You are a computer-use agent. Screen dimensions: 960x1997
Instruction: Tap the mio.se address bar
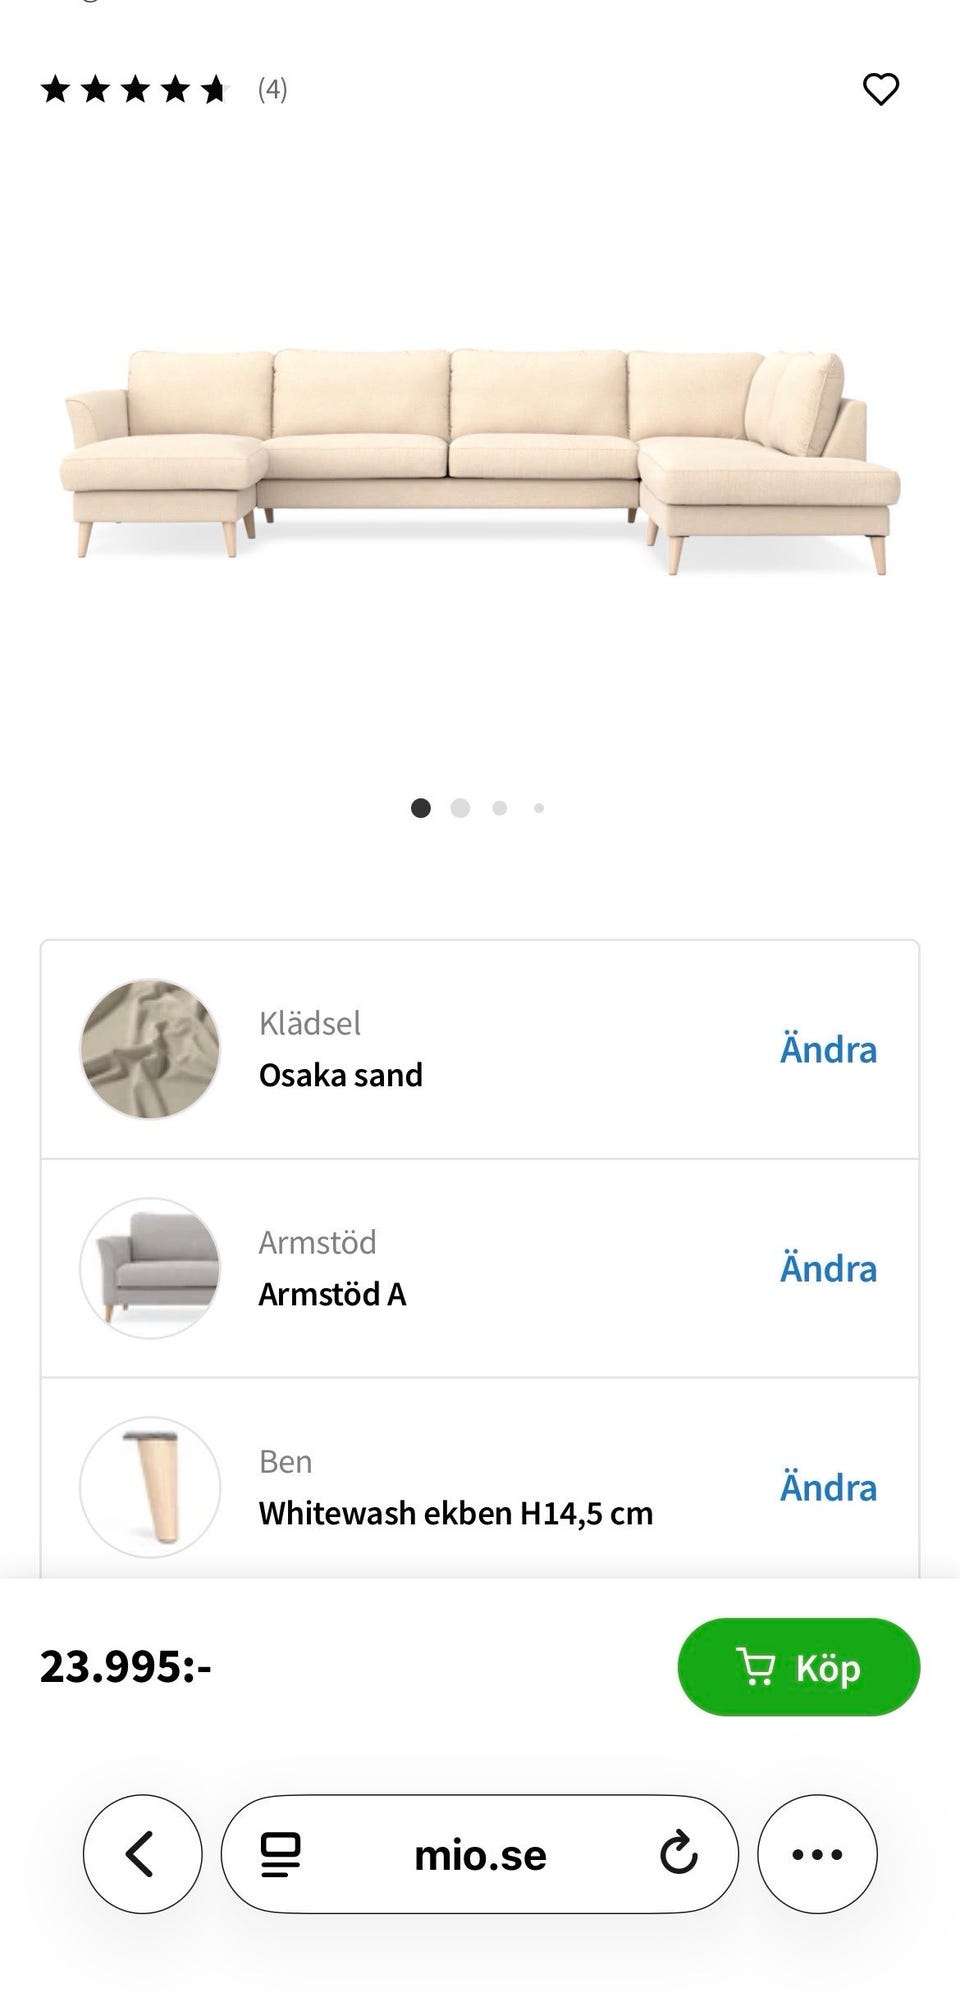point(480,1856)
